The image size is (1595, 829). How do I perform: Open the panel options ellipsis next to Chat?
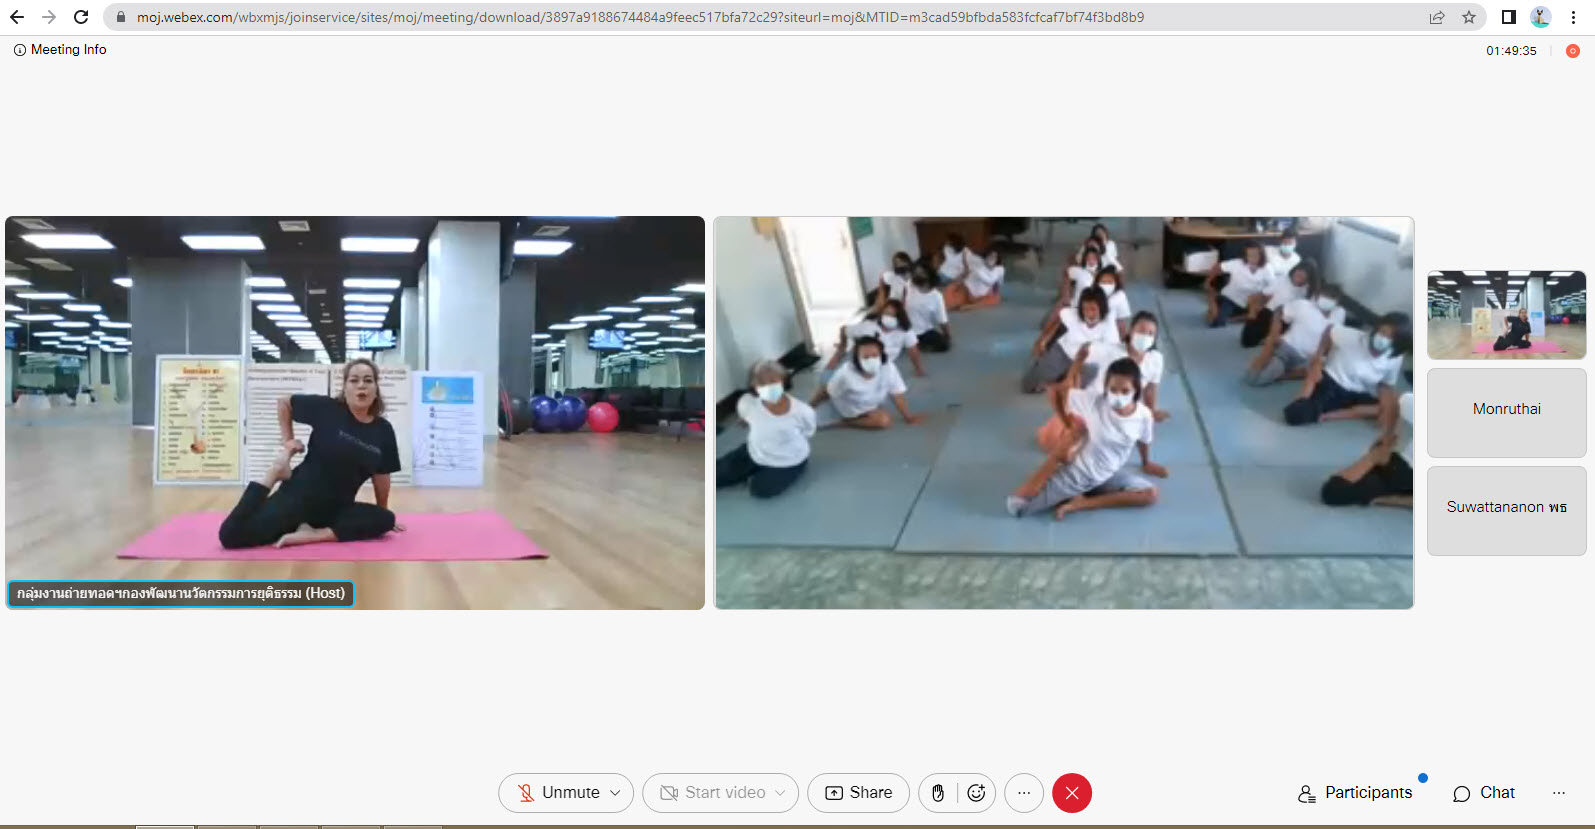click(1559, 793)
